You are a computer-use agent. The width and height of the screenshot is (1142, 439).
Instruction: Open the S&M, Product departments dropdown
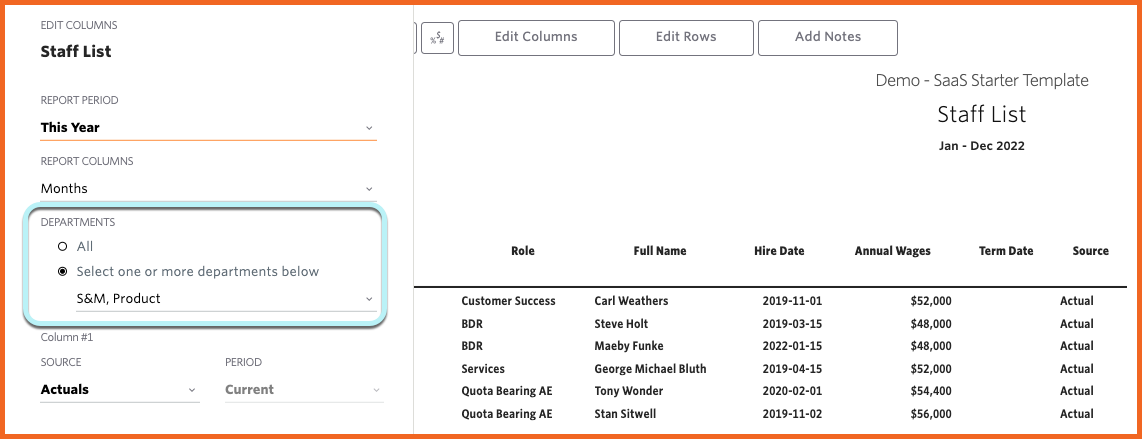pyautogui.click(x=227, y=298)
